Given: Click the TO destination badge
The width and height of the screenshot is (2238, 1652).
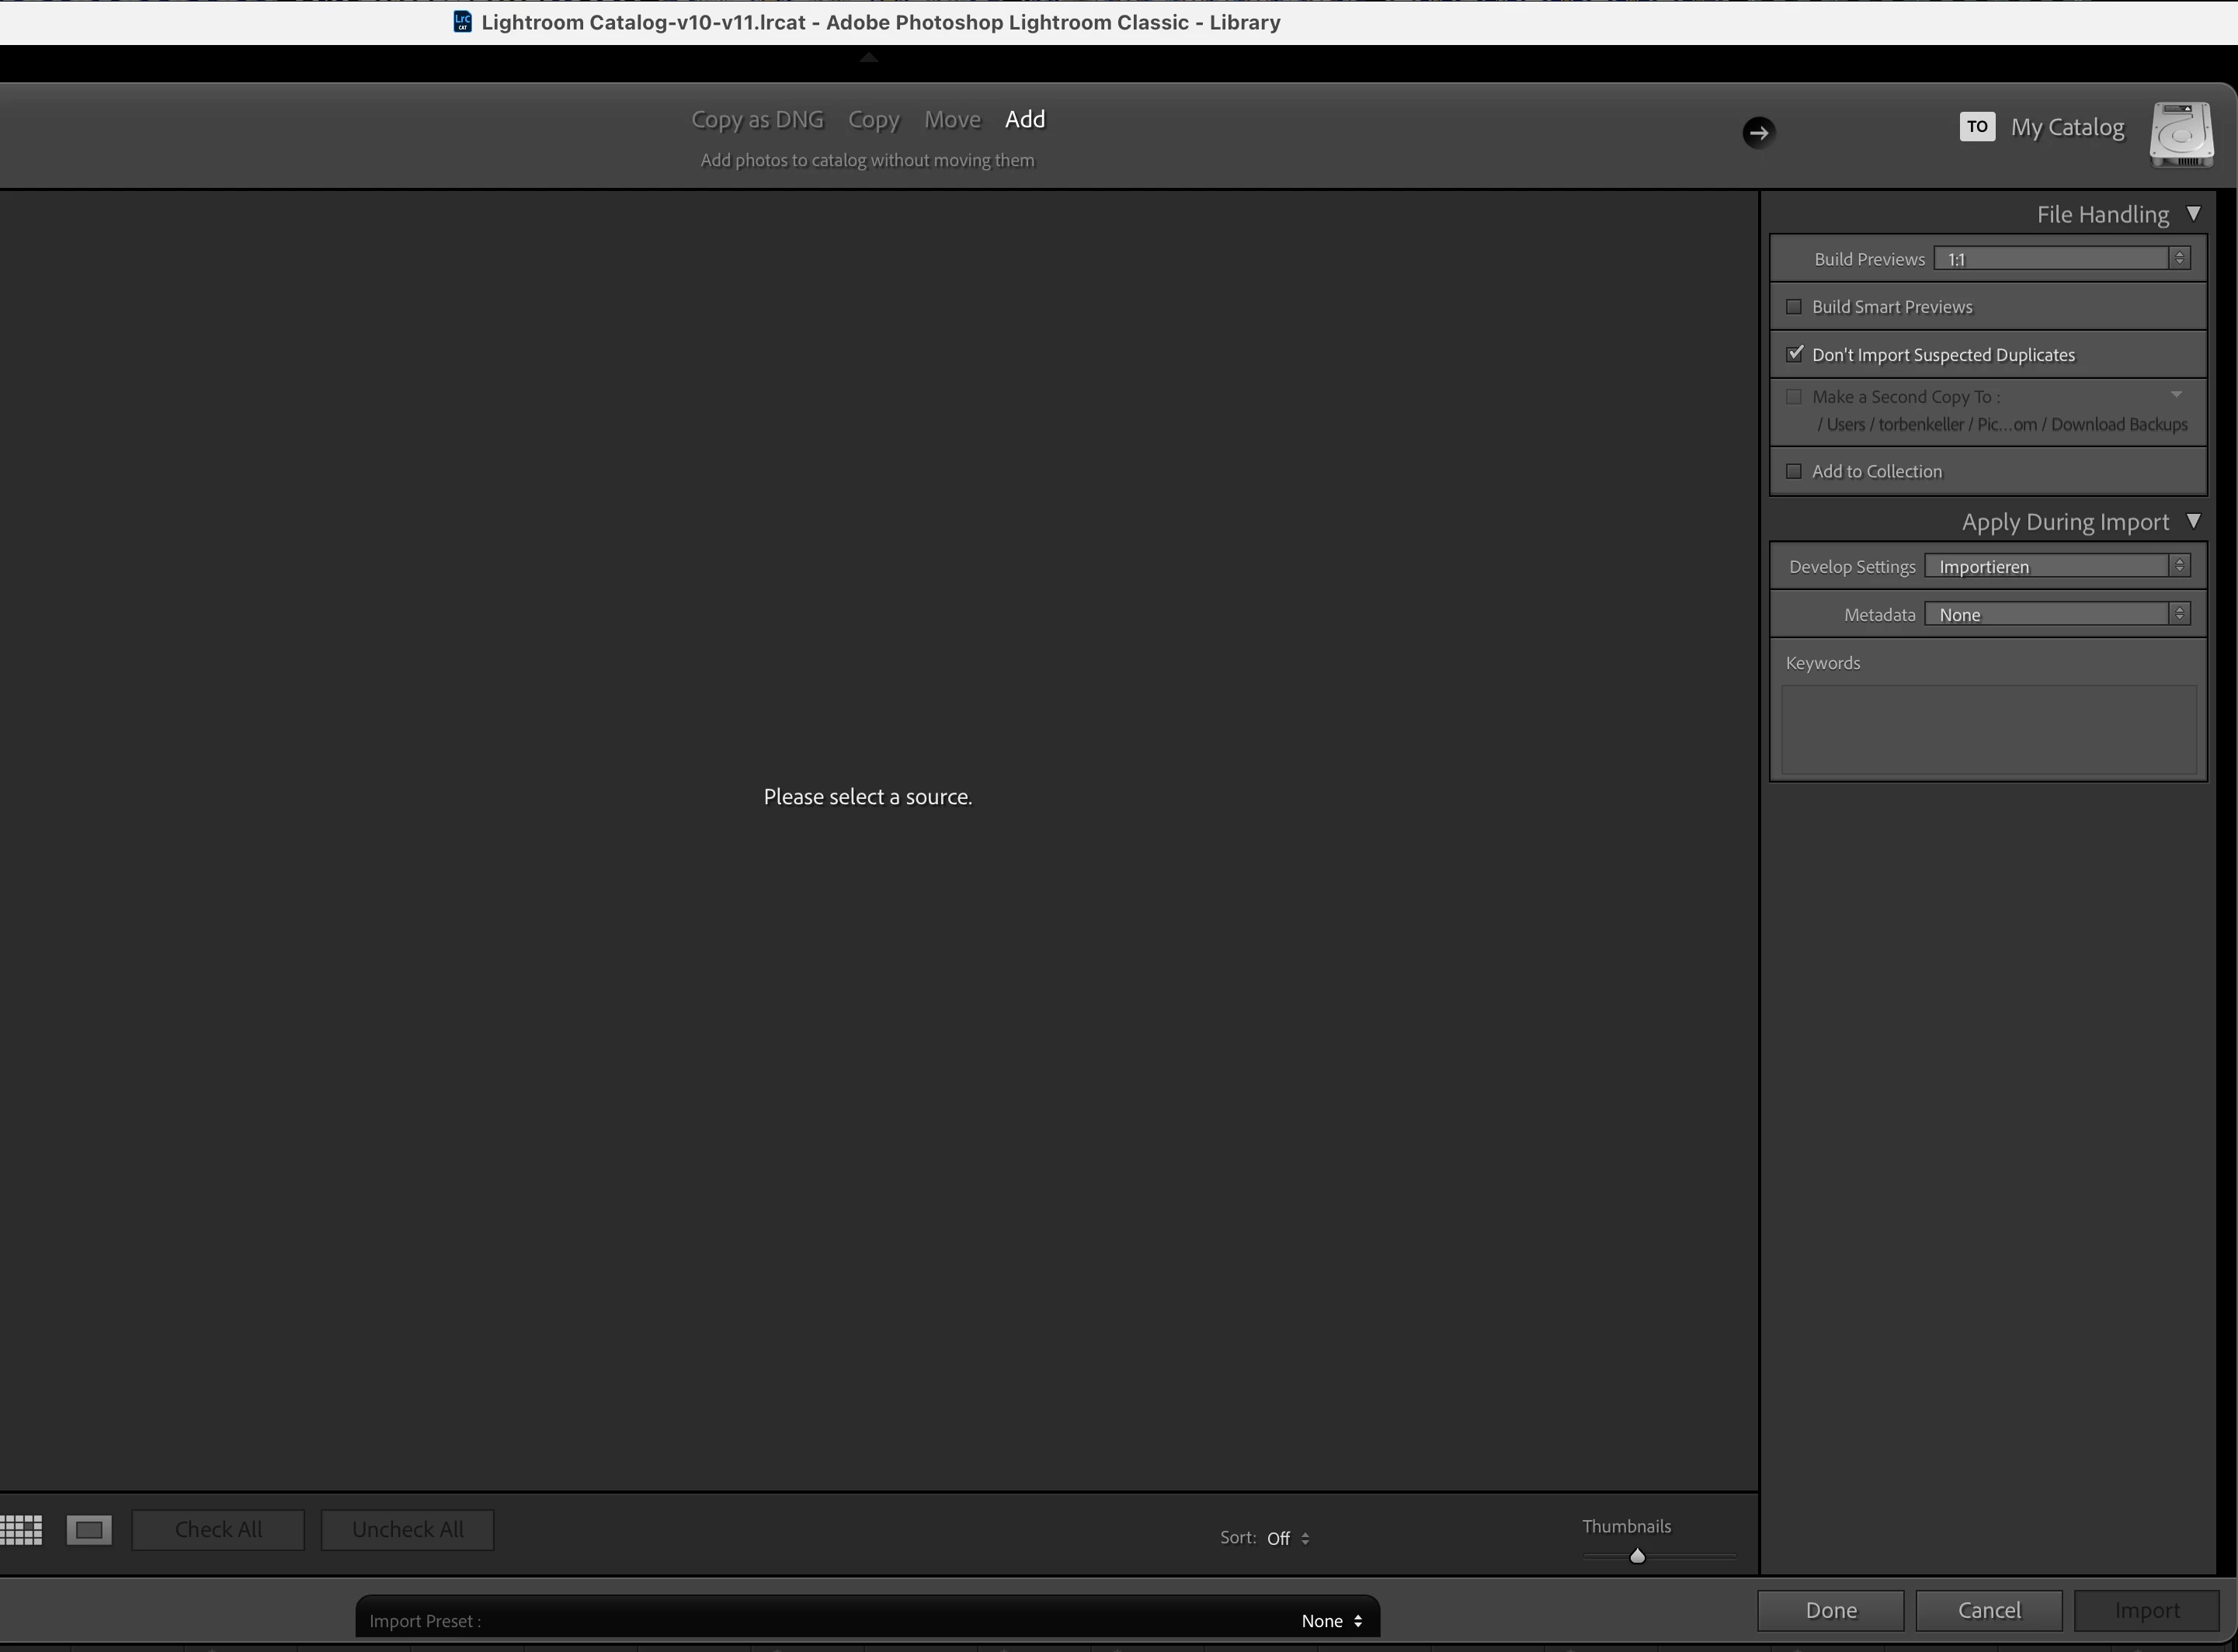Looking at the screenshot, I should coord(1976,126).
